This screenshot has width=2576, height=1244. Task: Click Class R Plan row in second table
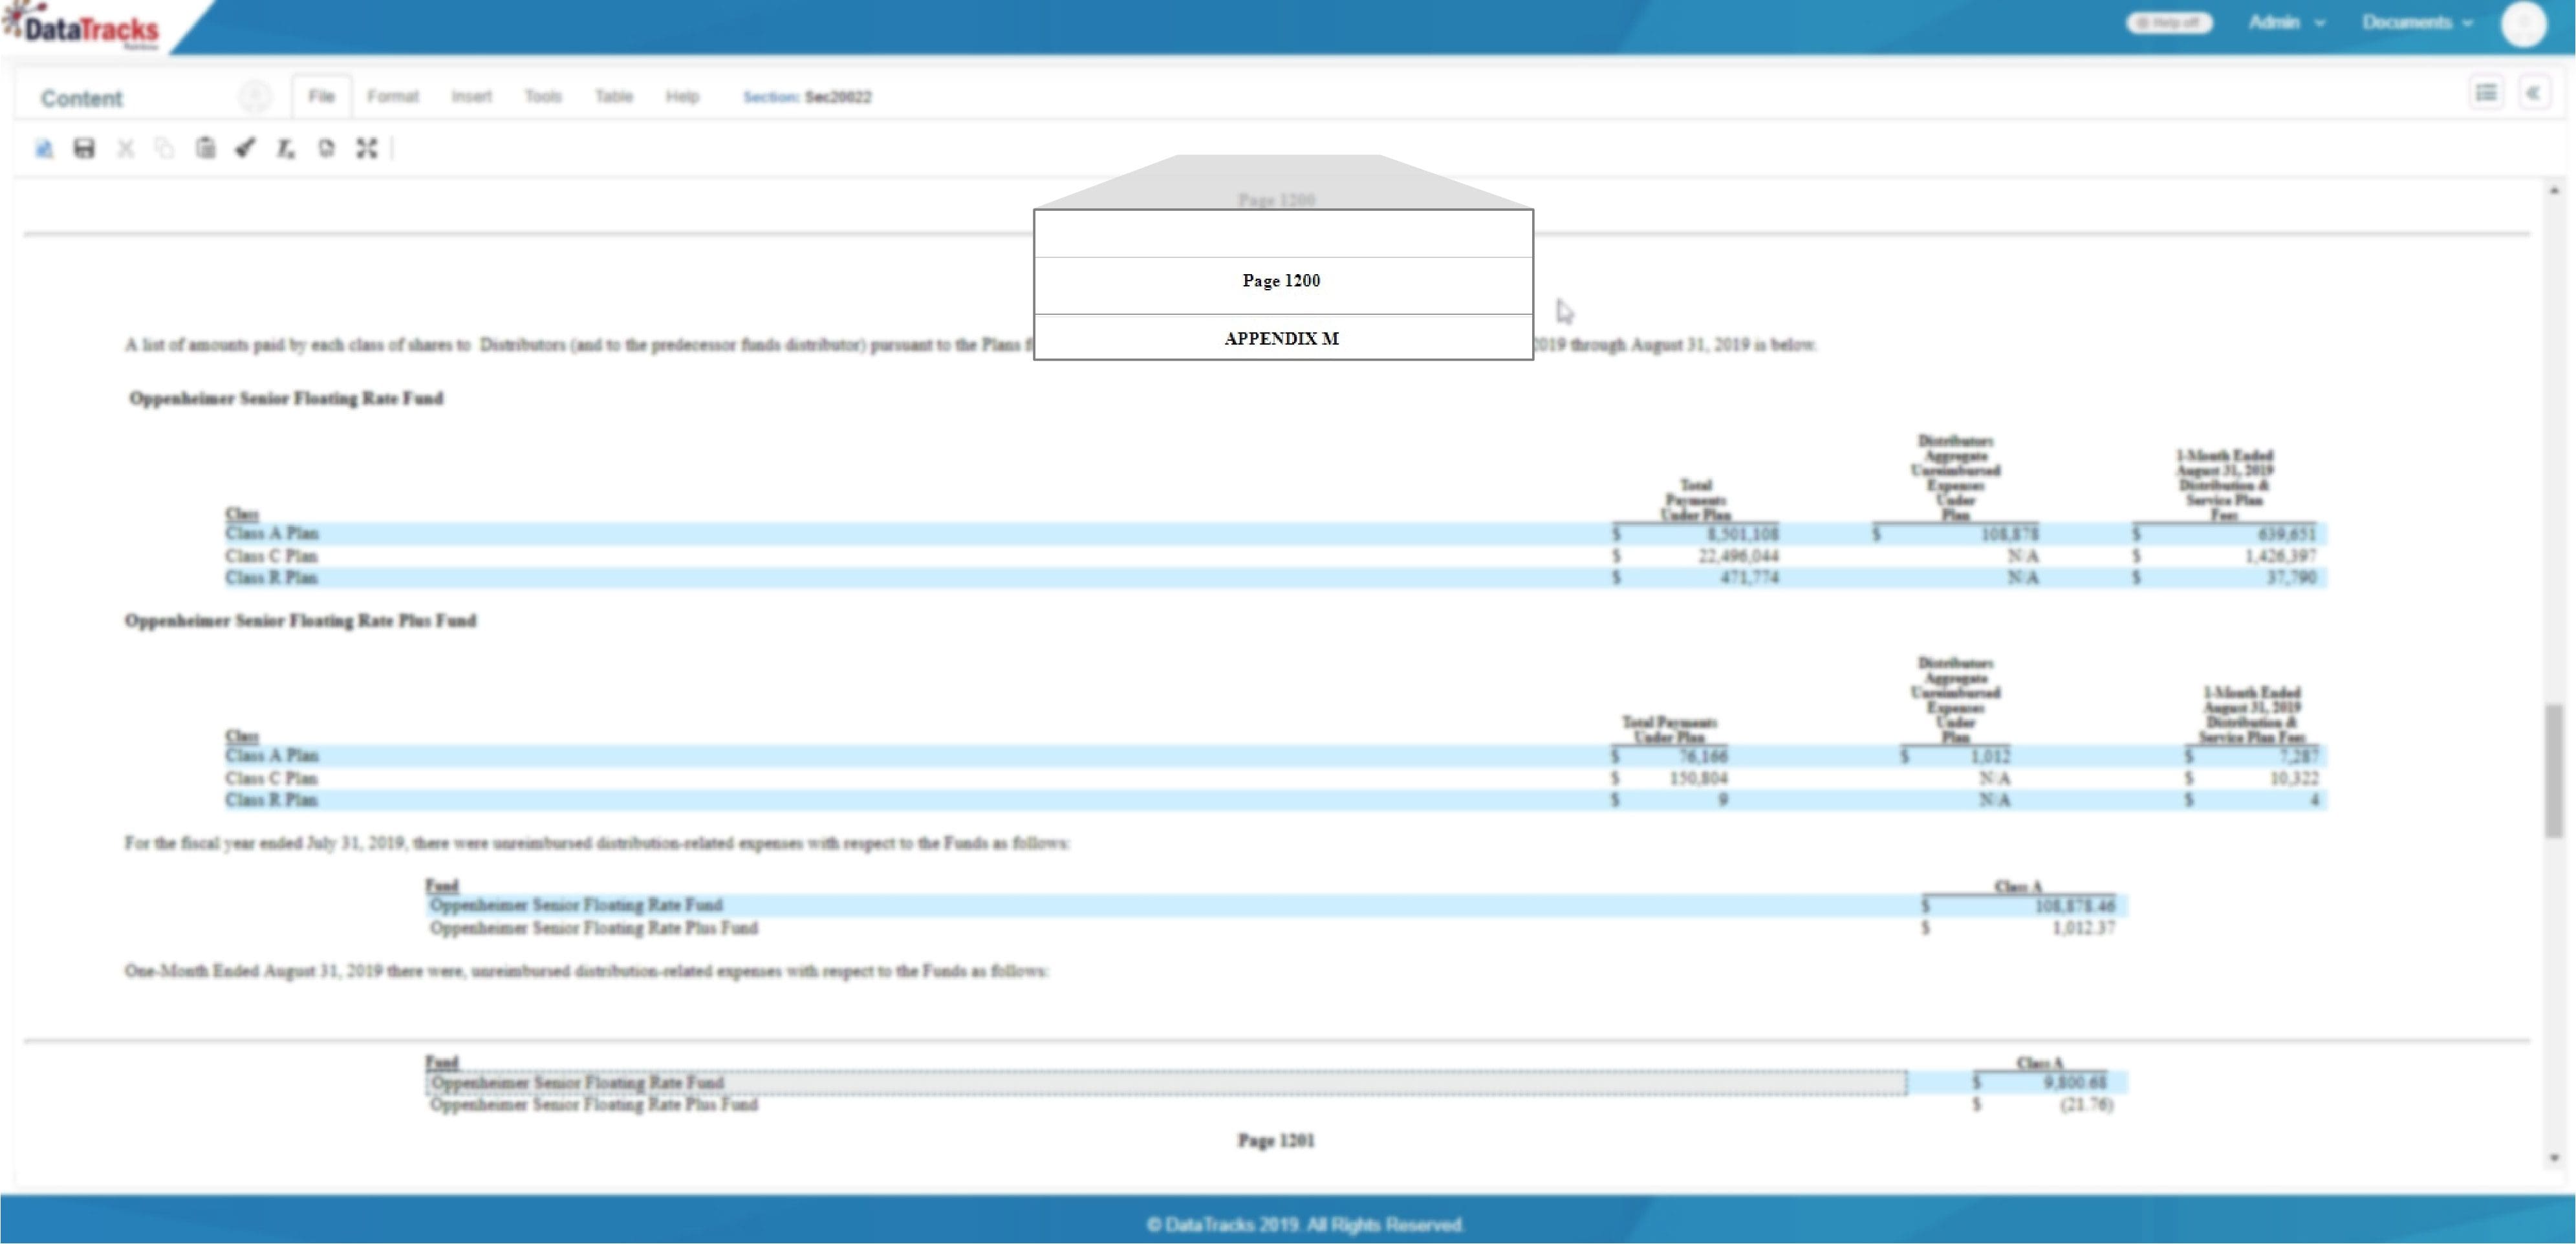[x=1275, y=799]
